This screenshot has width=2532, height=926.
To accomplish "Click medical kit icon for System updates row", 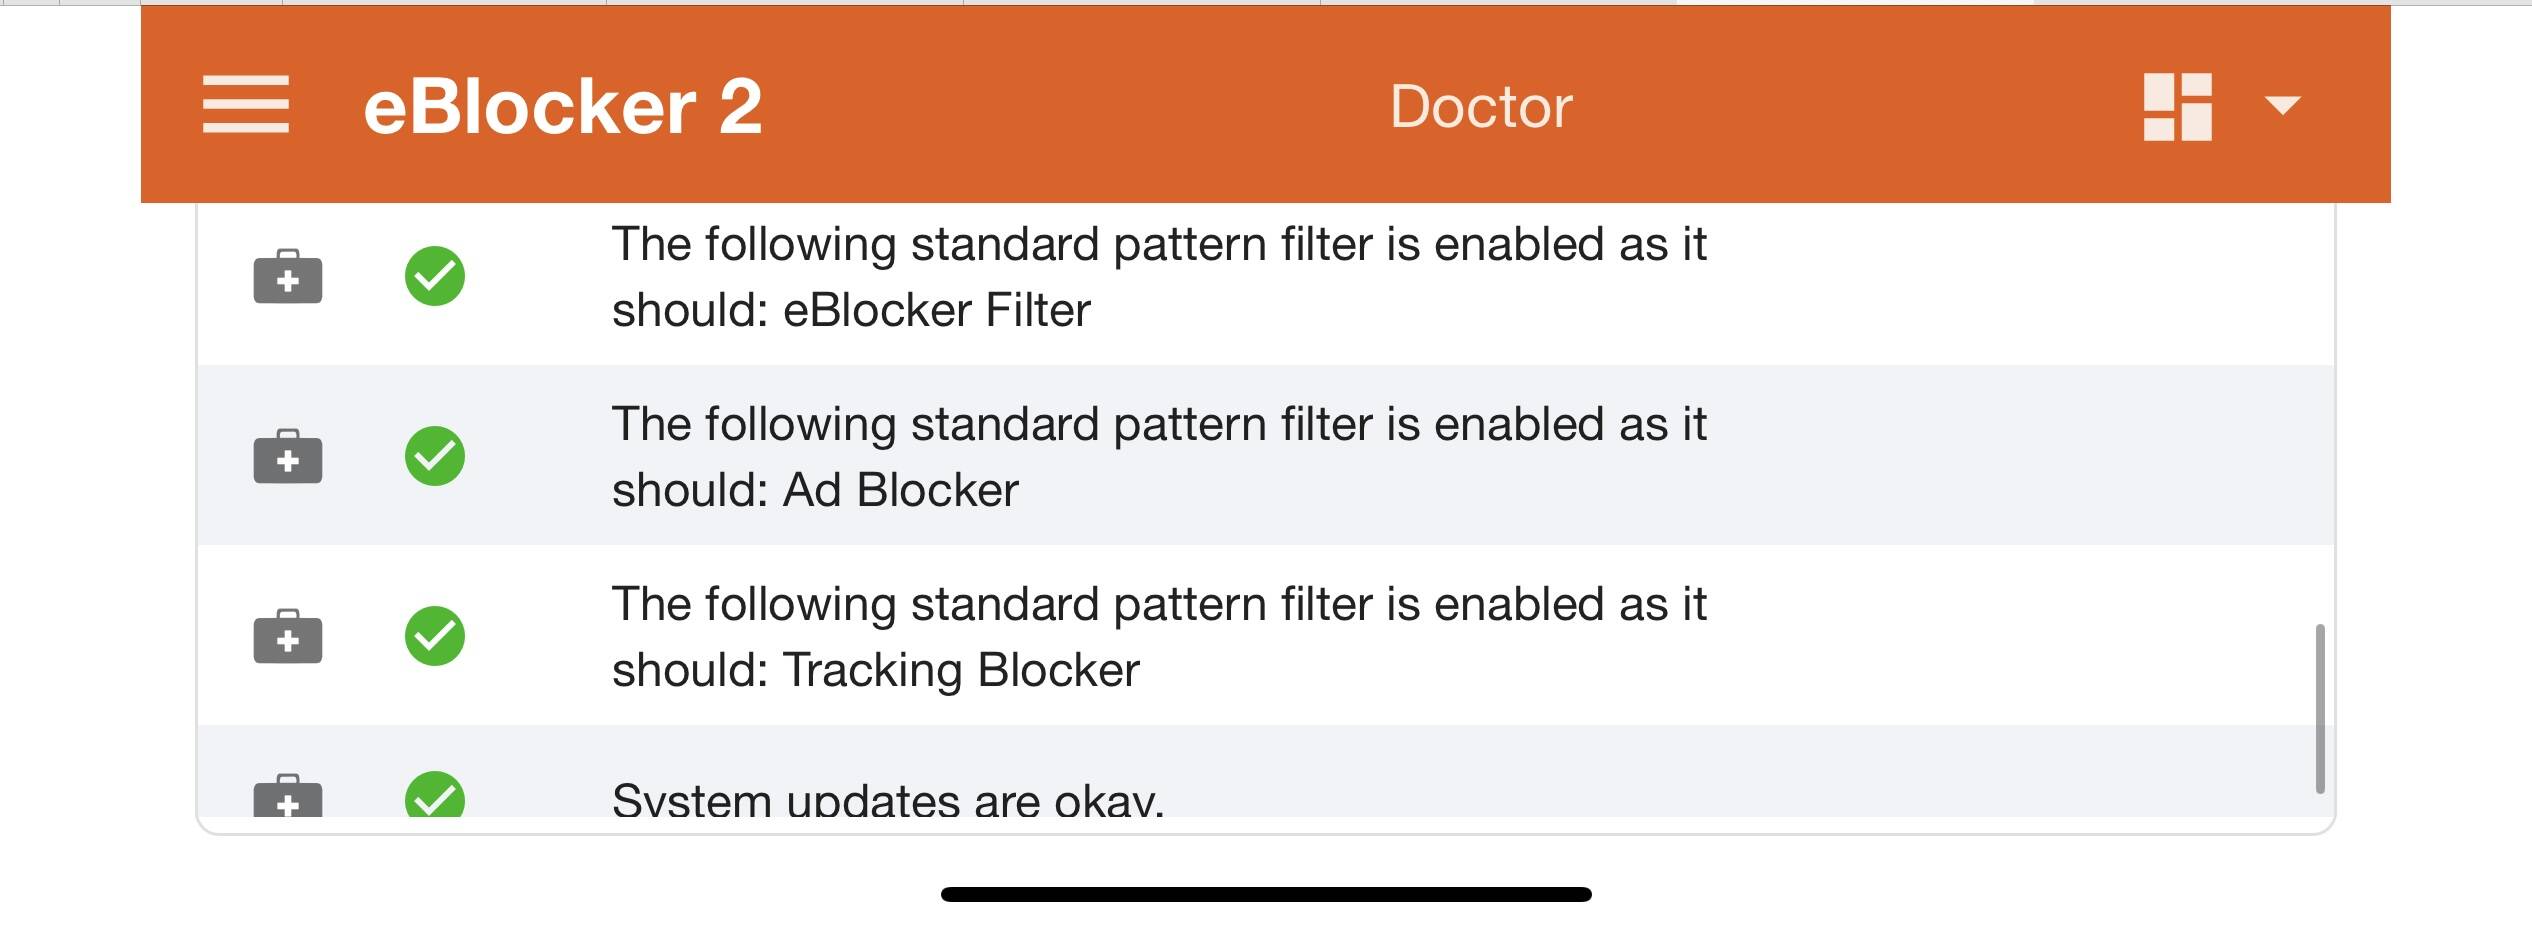I will point(288,796).
